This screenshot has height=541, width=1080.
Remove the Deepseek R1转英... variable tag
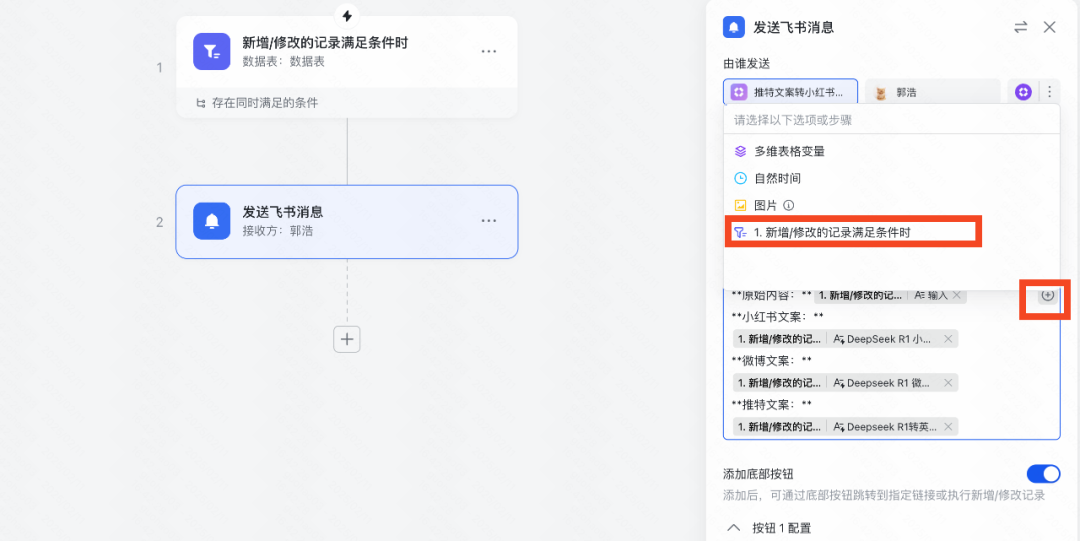tap(948, 427)
